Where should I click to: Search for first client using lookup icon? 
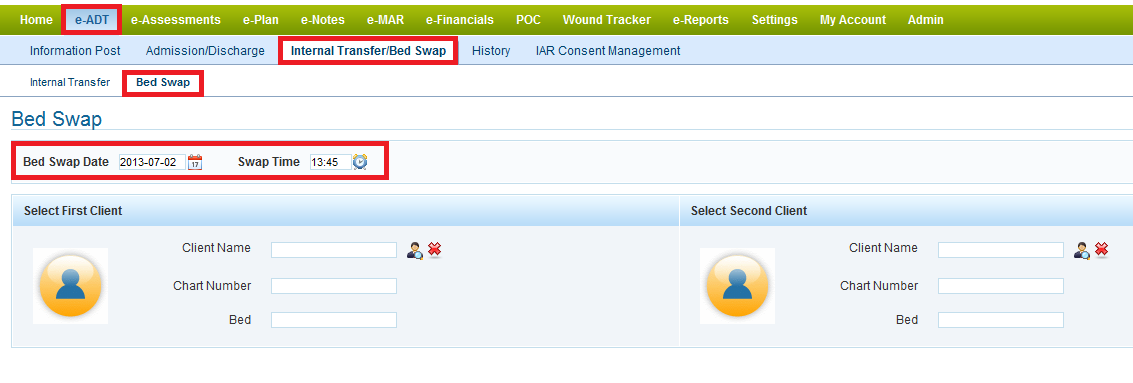click(415, 250)
